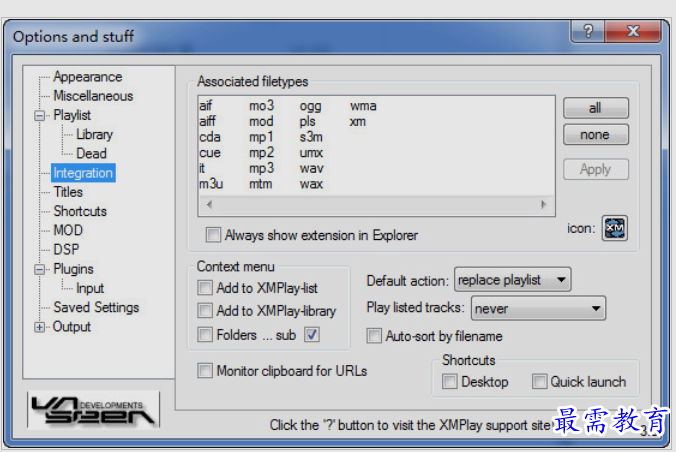The width and height of the screenshot is (676, 452).
Task: Close the Options and stuff window
Action: [x=633, y=31]
